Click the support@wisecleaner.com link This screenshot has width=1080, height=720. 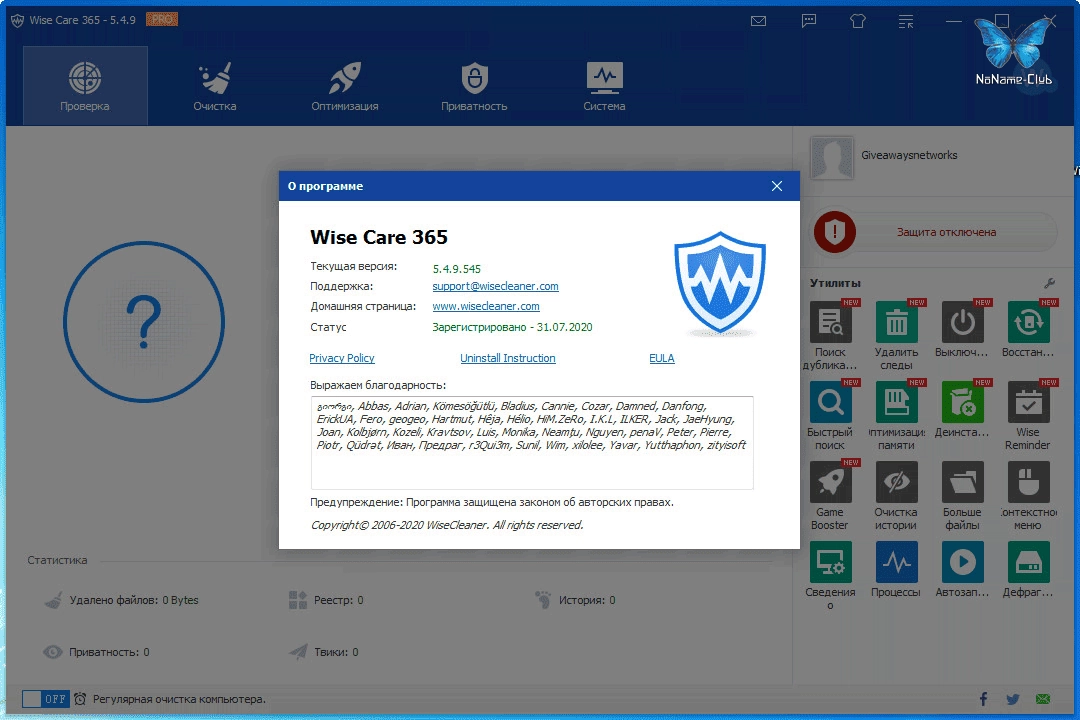[x=495, y=286]
